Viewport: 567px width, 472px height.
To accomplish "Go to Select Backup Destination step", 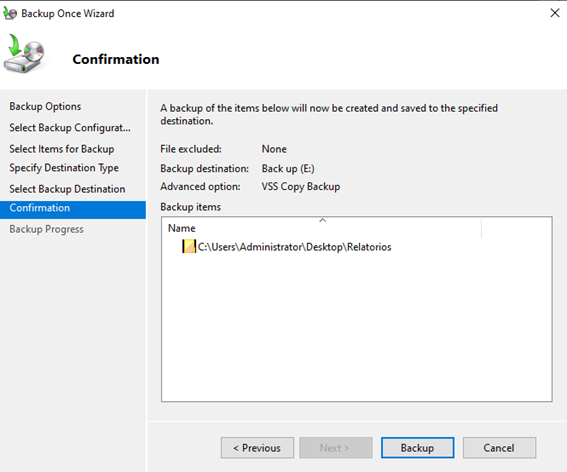I will coord(67,189).
